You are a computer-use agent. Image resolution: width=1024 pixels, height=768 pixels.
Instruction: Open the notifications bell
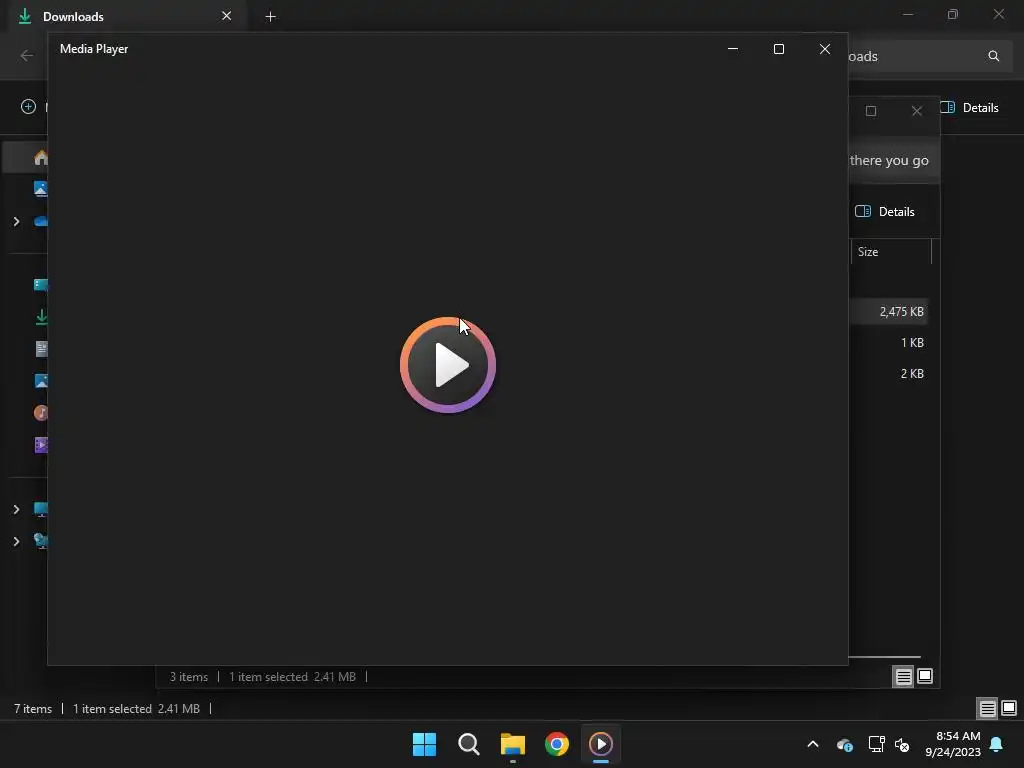tap(997, 744)
